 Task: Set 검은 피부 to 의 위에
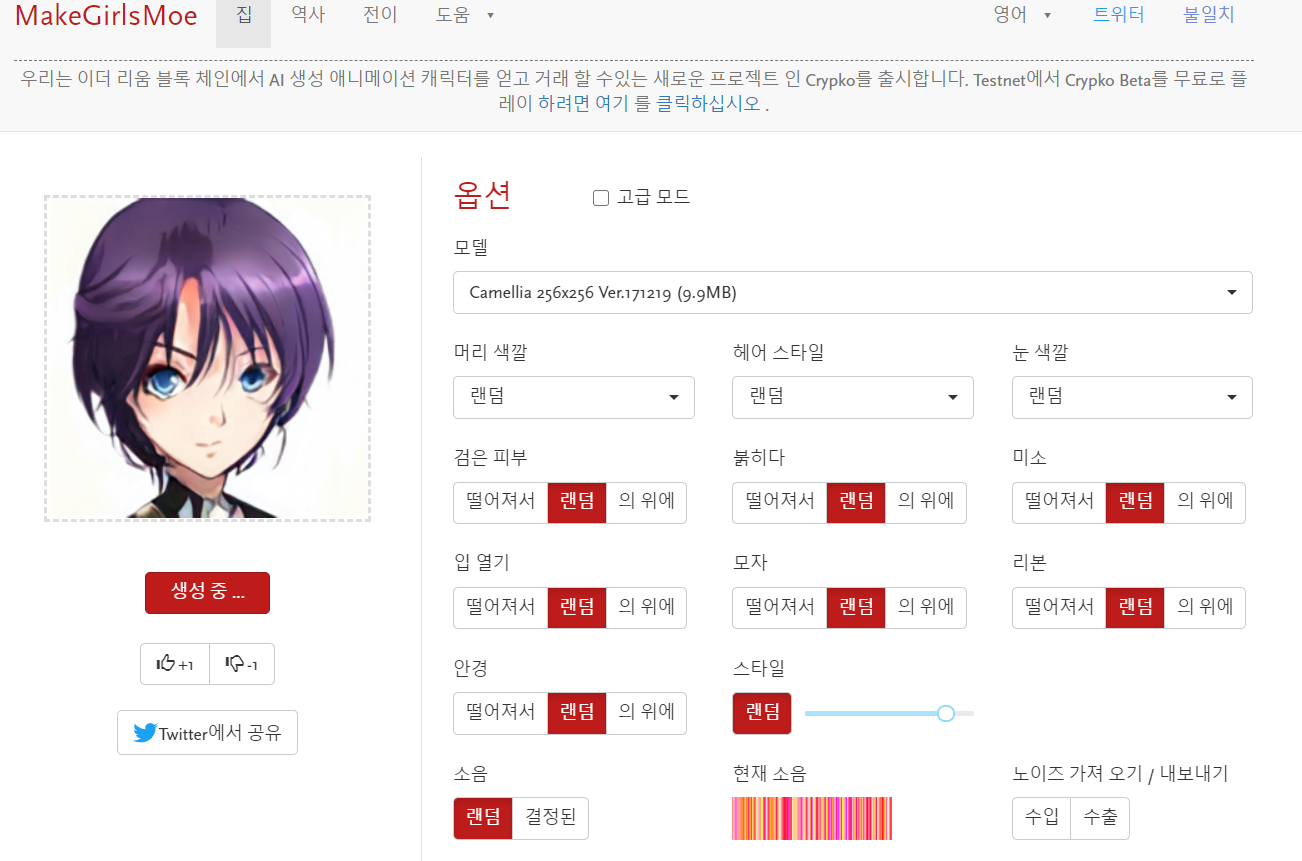646,502
